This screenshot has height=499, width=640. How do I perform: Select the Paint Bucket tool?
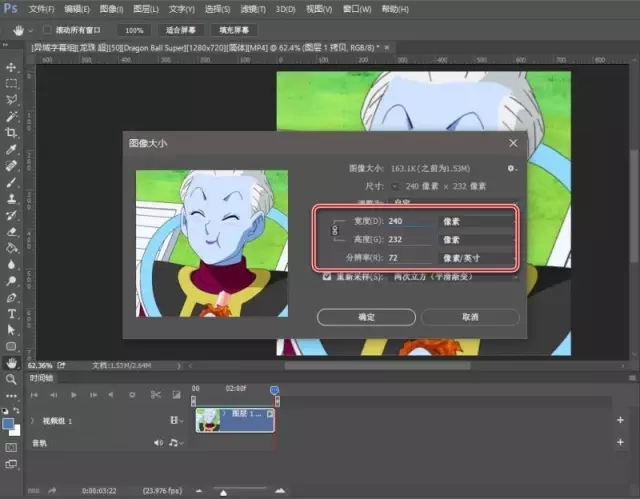[x=11, y=248]
